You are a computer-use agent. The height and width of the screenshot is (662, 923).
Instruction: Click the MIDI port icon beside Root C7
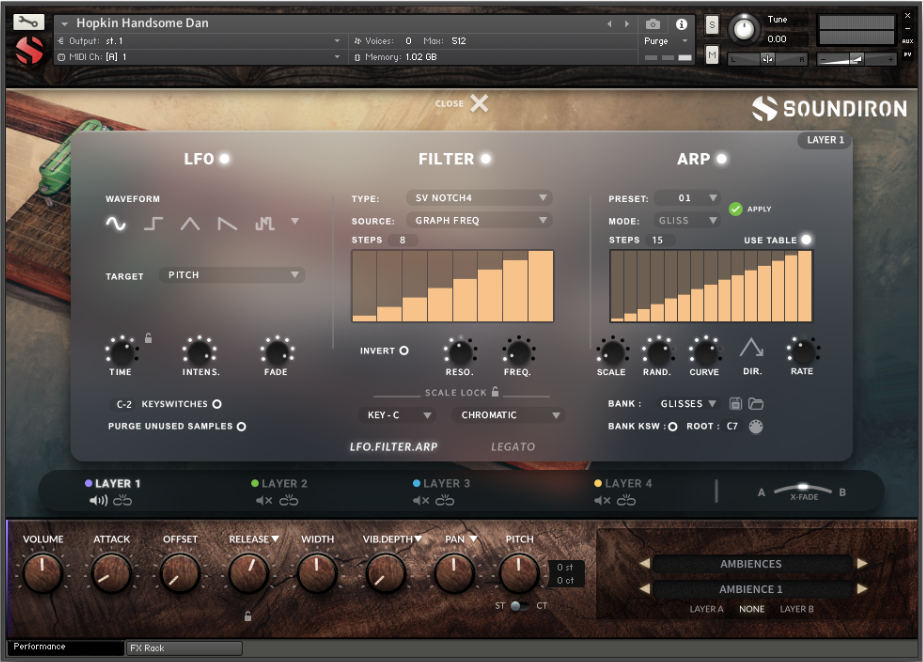click(755, 425)
